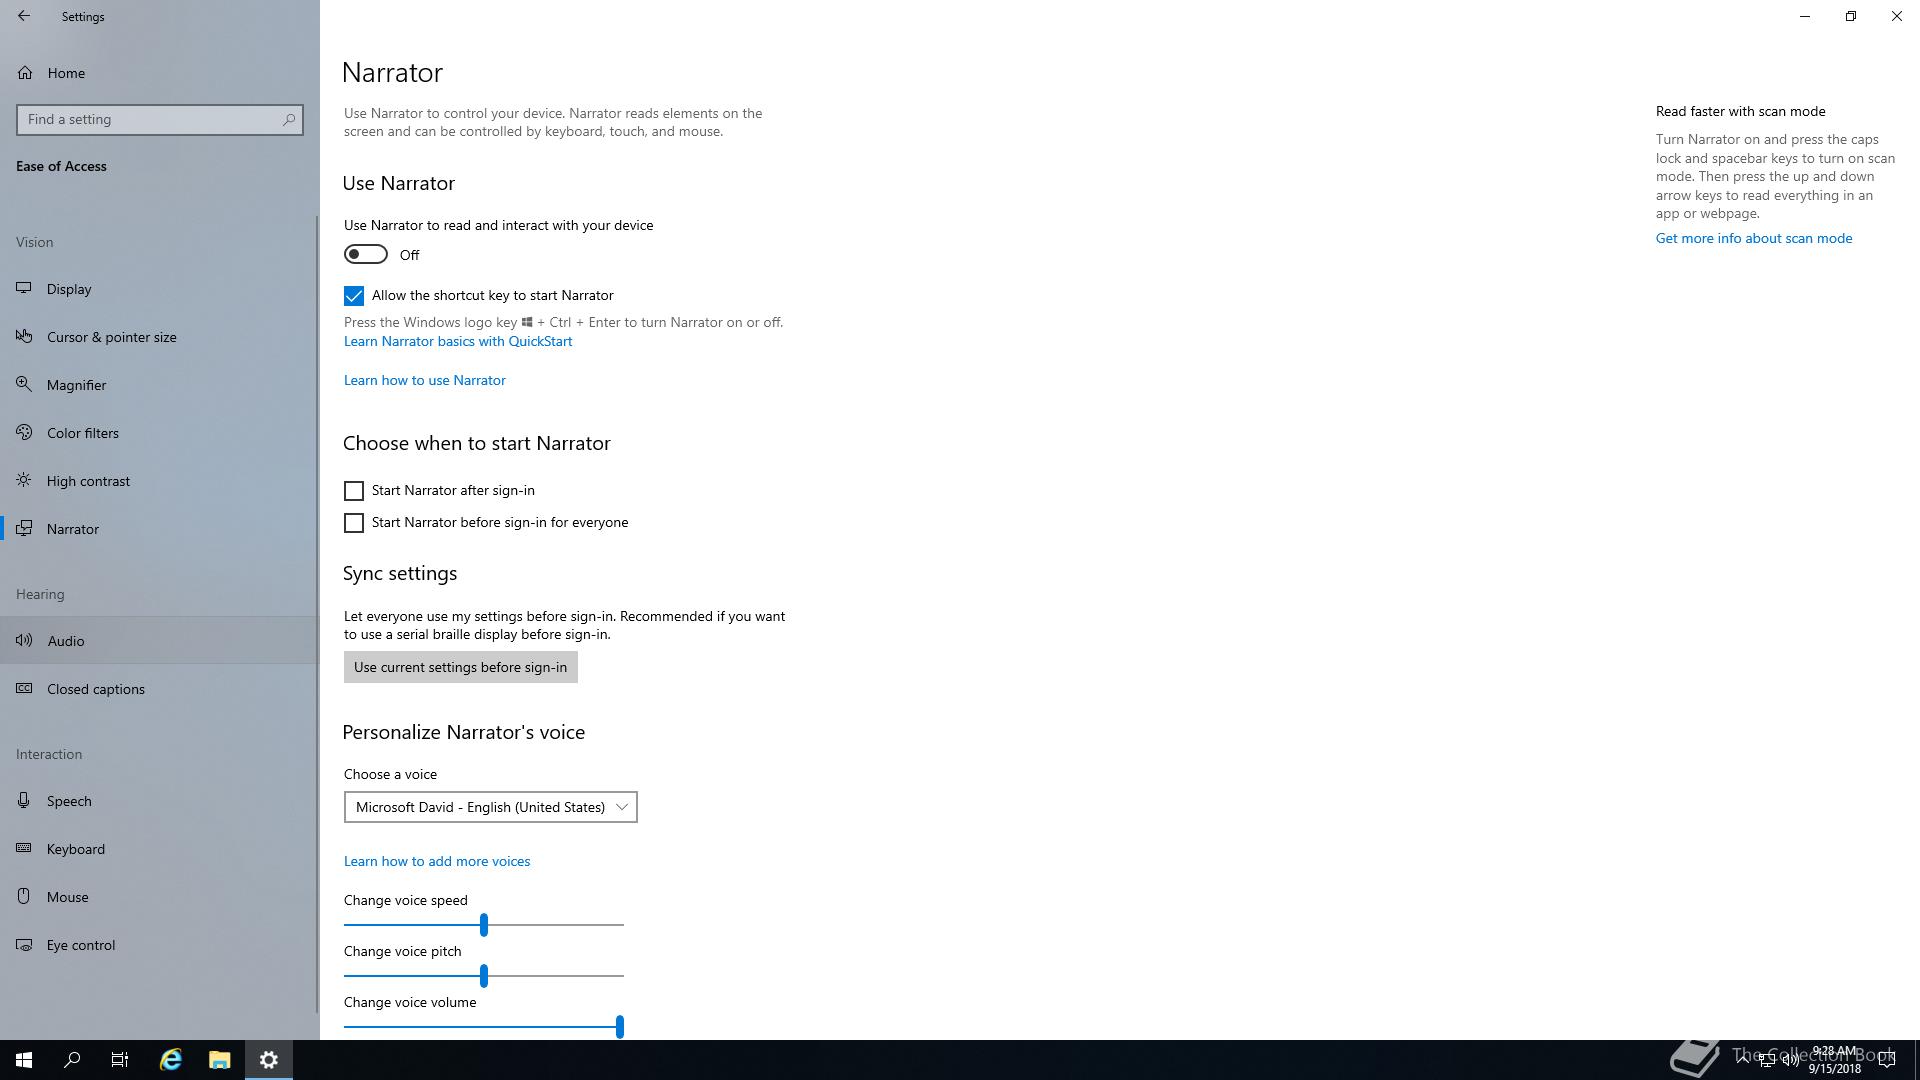The height and width of the screenshot is (1080, 1920).
Task: Uncheck Allow the shortcut key checkbox
Action: (x=354, y=295)
